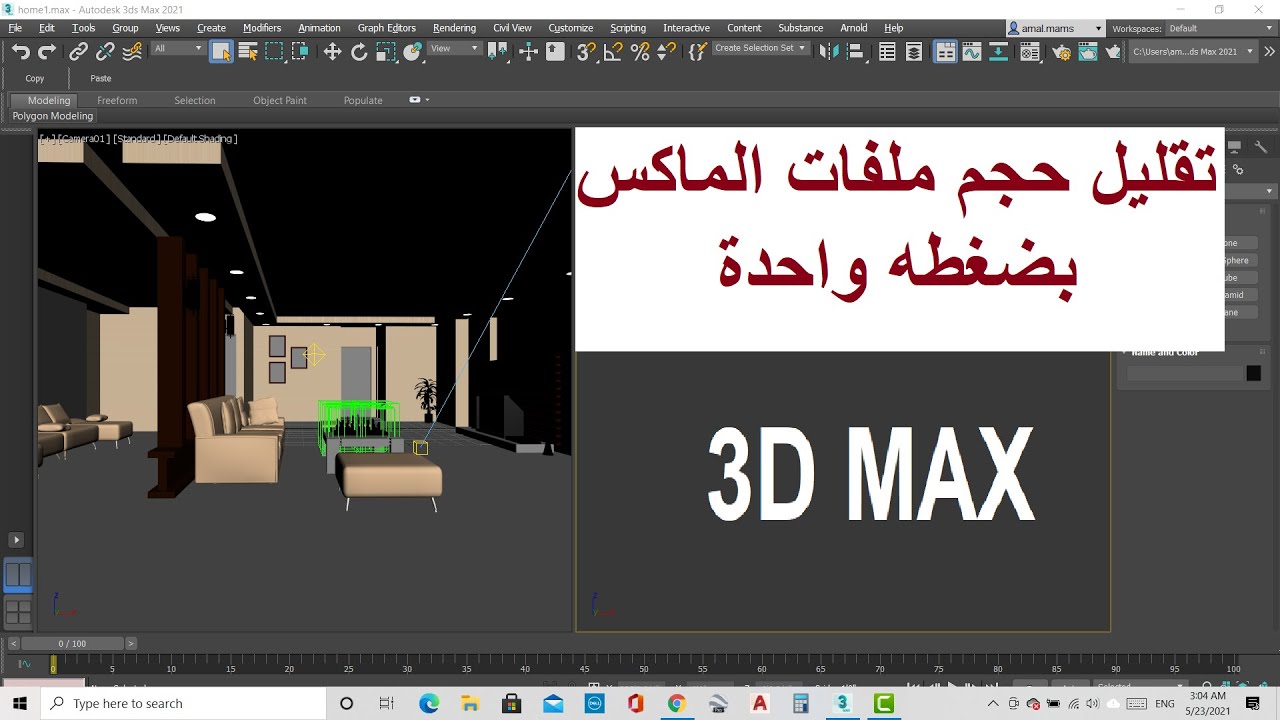The height and width of the screenshot is (720, 1280).
Task: Click Use Pivot Point Center icon
Action: pyautogui.click(x=498, y=52)
